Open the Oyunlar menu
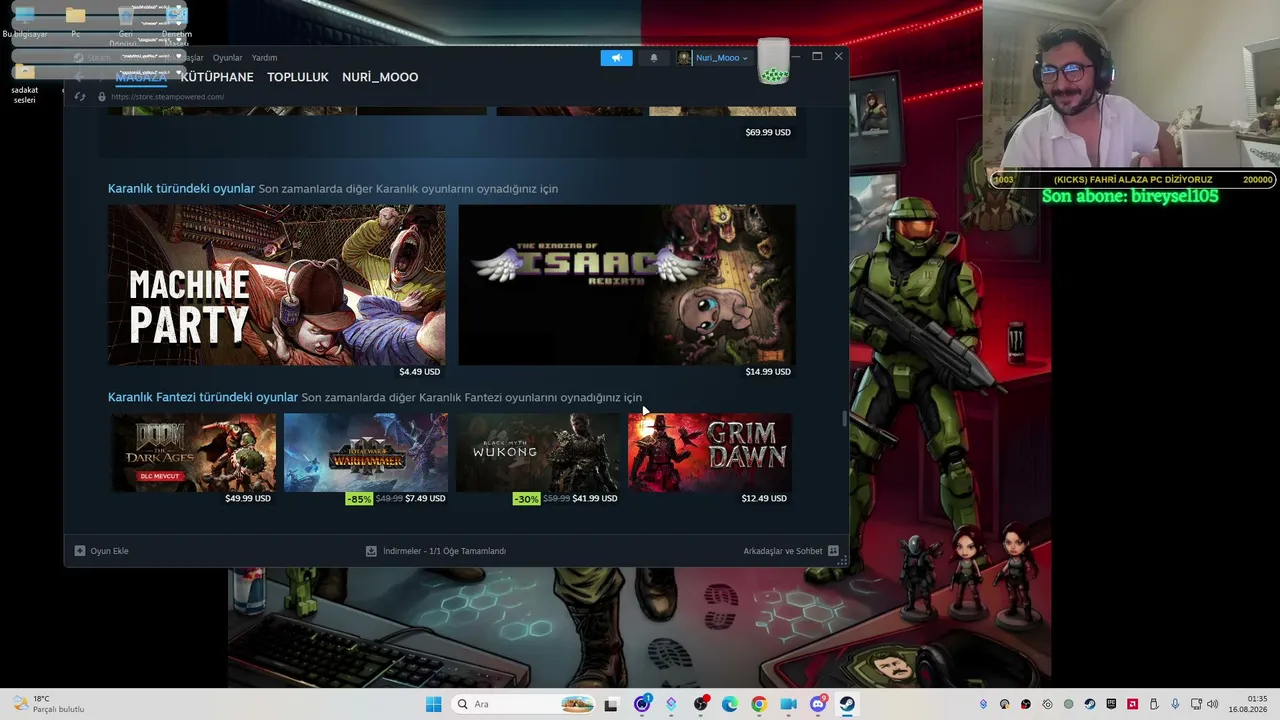 [x=227, y=58]
